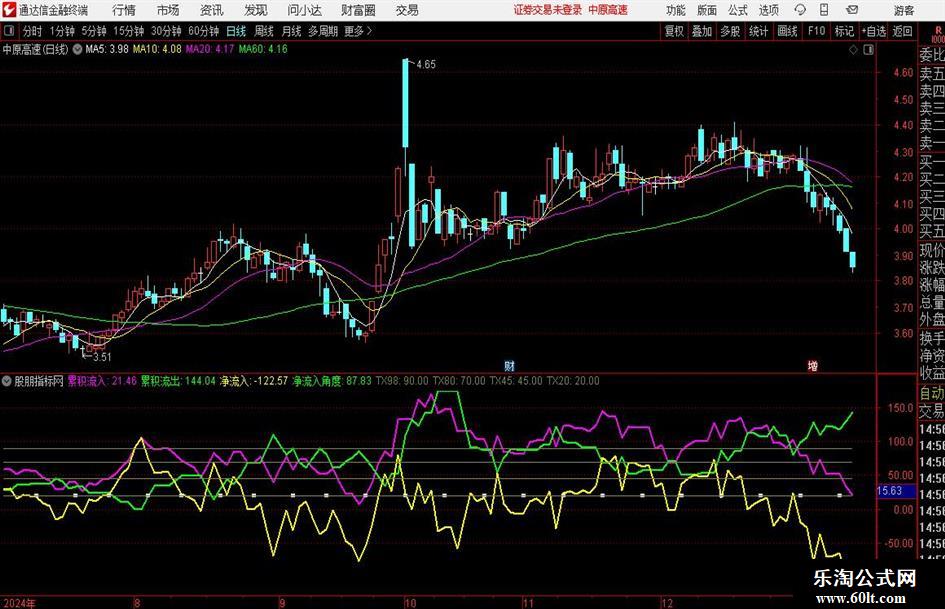The width and height of the screenshot is (945, 609).
Task: Open the 功能 menu
Action: click(x=676, y=10)
